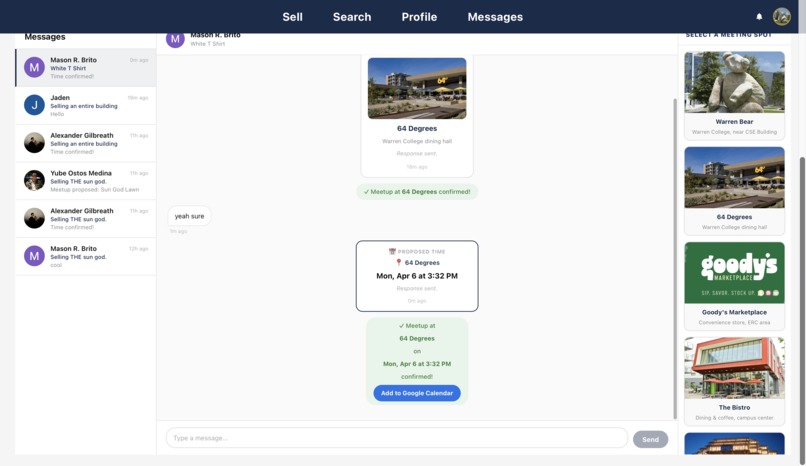Screen dimensions: 806x466
Task: Click the Proposed Time card for Apr 6
Action: coord(417,276)
